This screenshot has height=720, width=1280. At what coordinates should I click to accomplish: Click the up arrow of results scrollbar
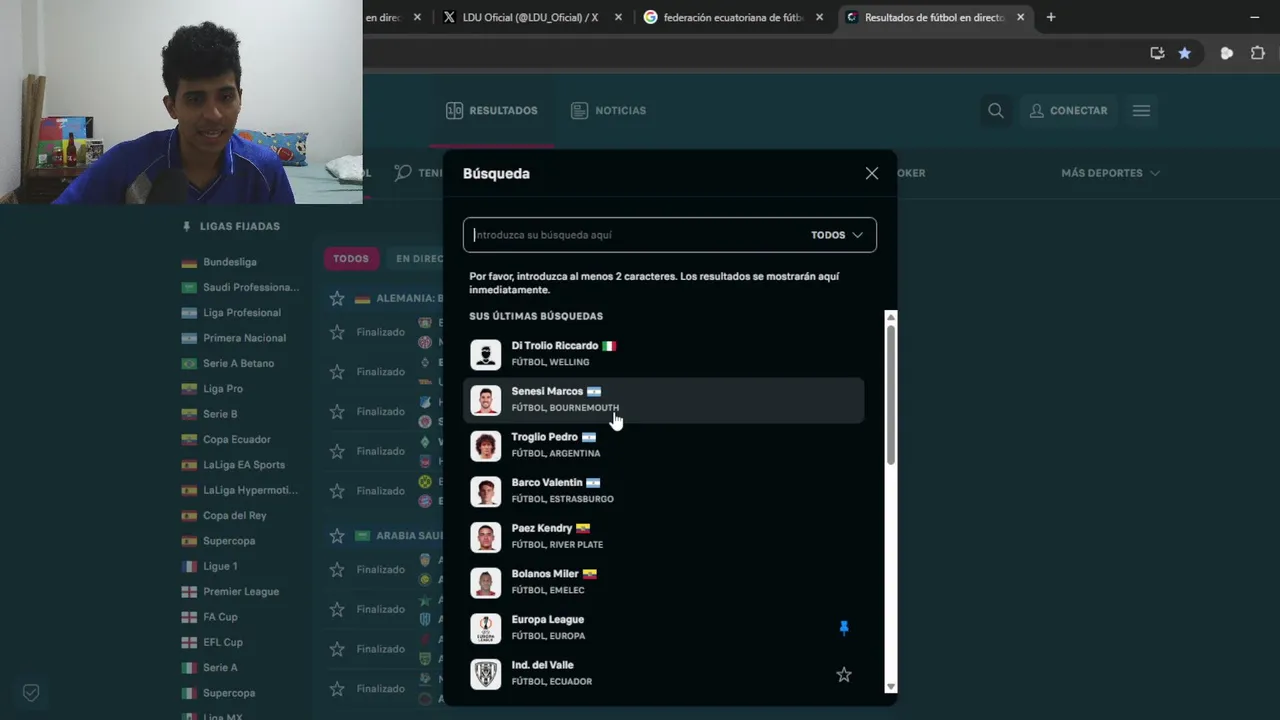click(x=891, y=317)
